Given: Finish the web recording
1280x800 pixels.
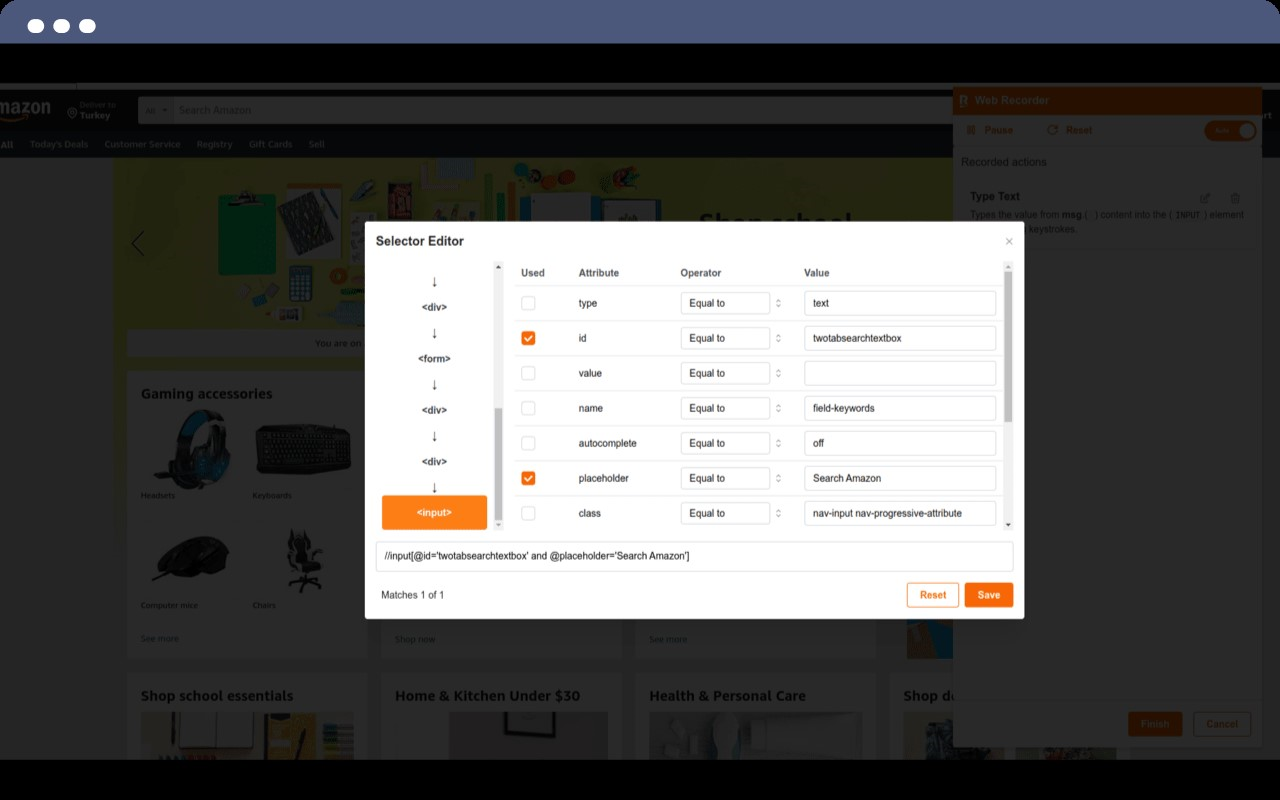Looking at the screenshot, I should [x=1155, y=724].
